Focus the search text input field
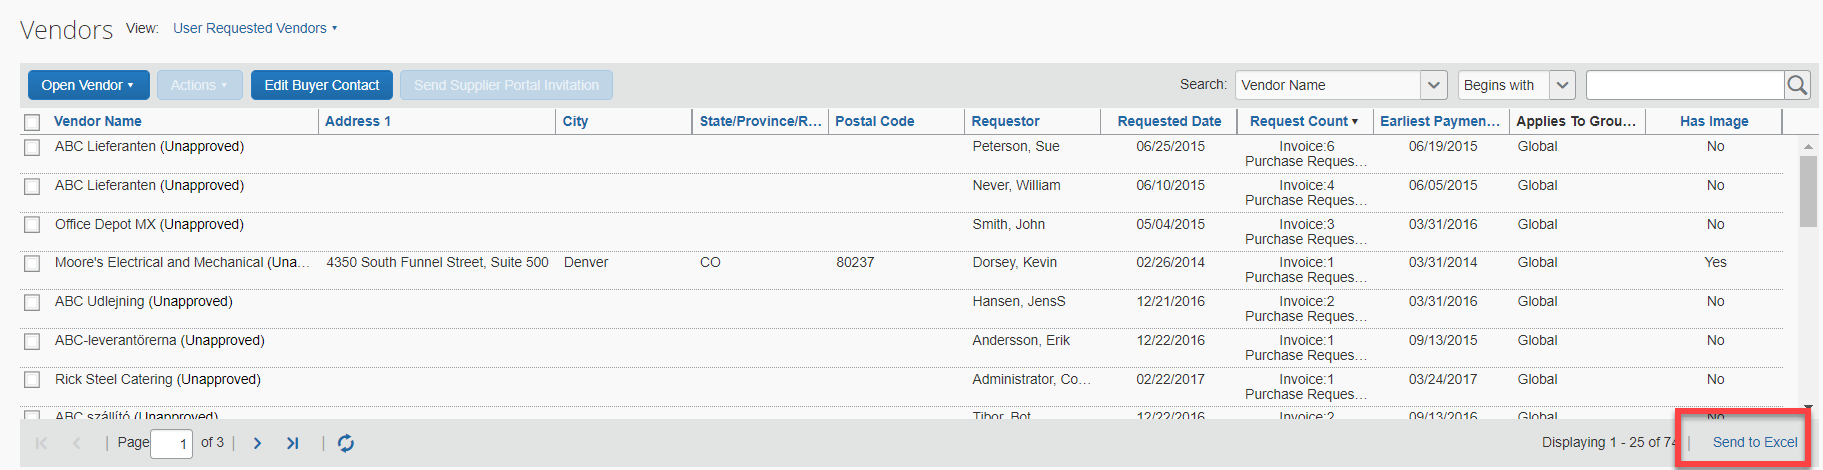1823x470 pixels. point(1685,85)
